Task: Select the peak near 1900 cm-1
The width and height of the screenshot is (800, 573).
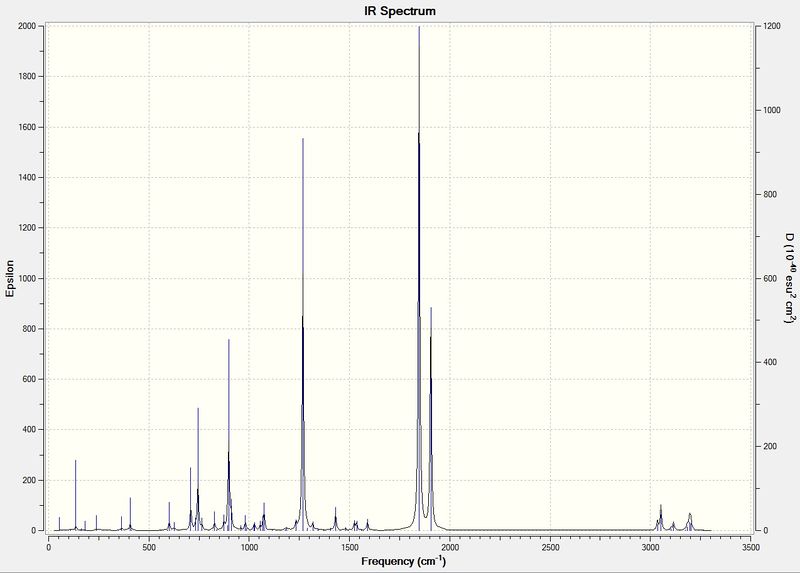Action: pyautogui.click(x=431, y=418)
